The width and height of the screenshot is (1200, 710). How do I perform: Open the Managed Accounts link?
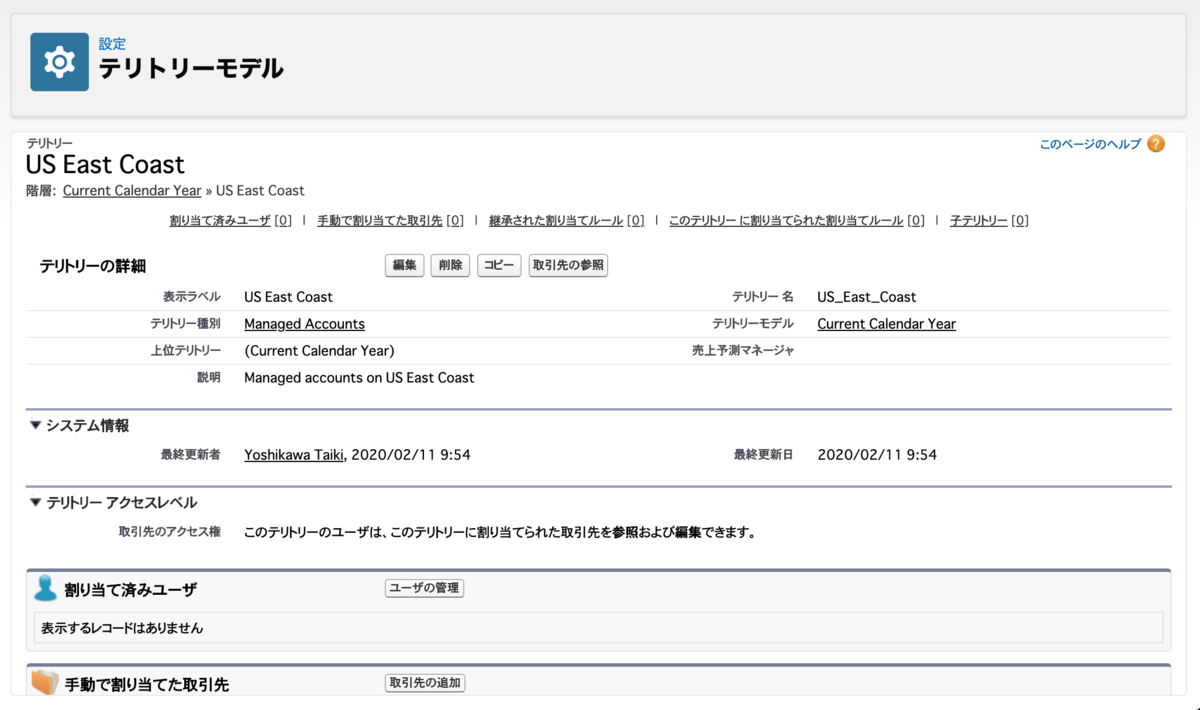click(x=304, y=323)
